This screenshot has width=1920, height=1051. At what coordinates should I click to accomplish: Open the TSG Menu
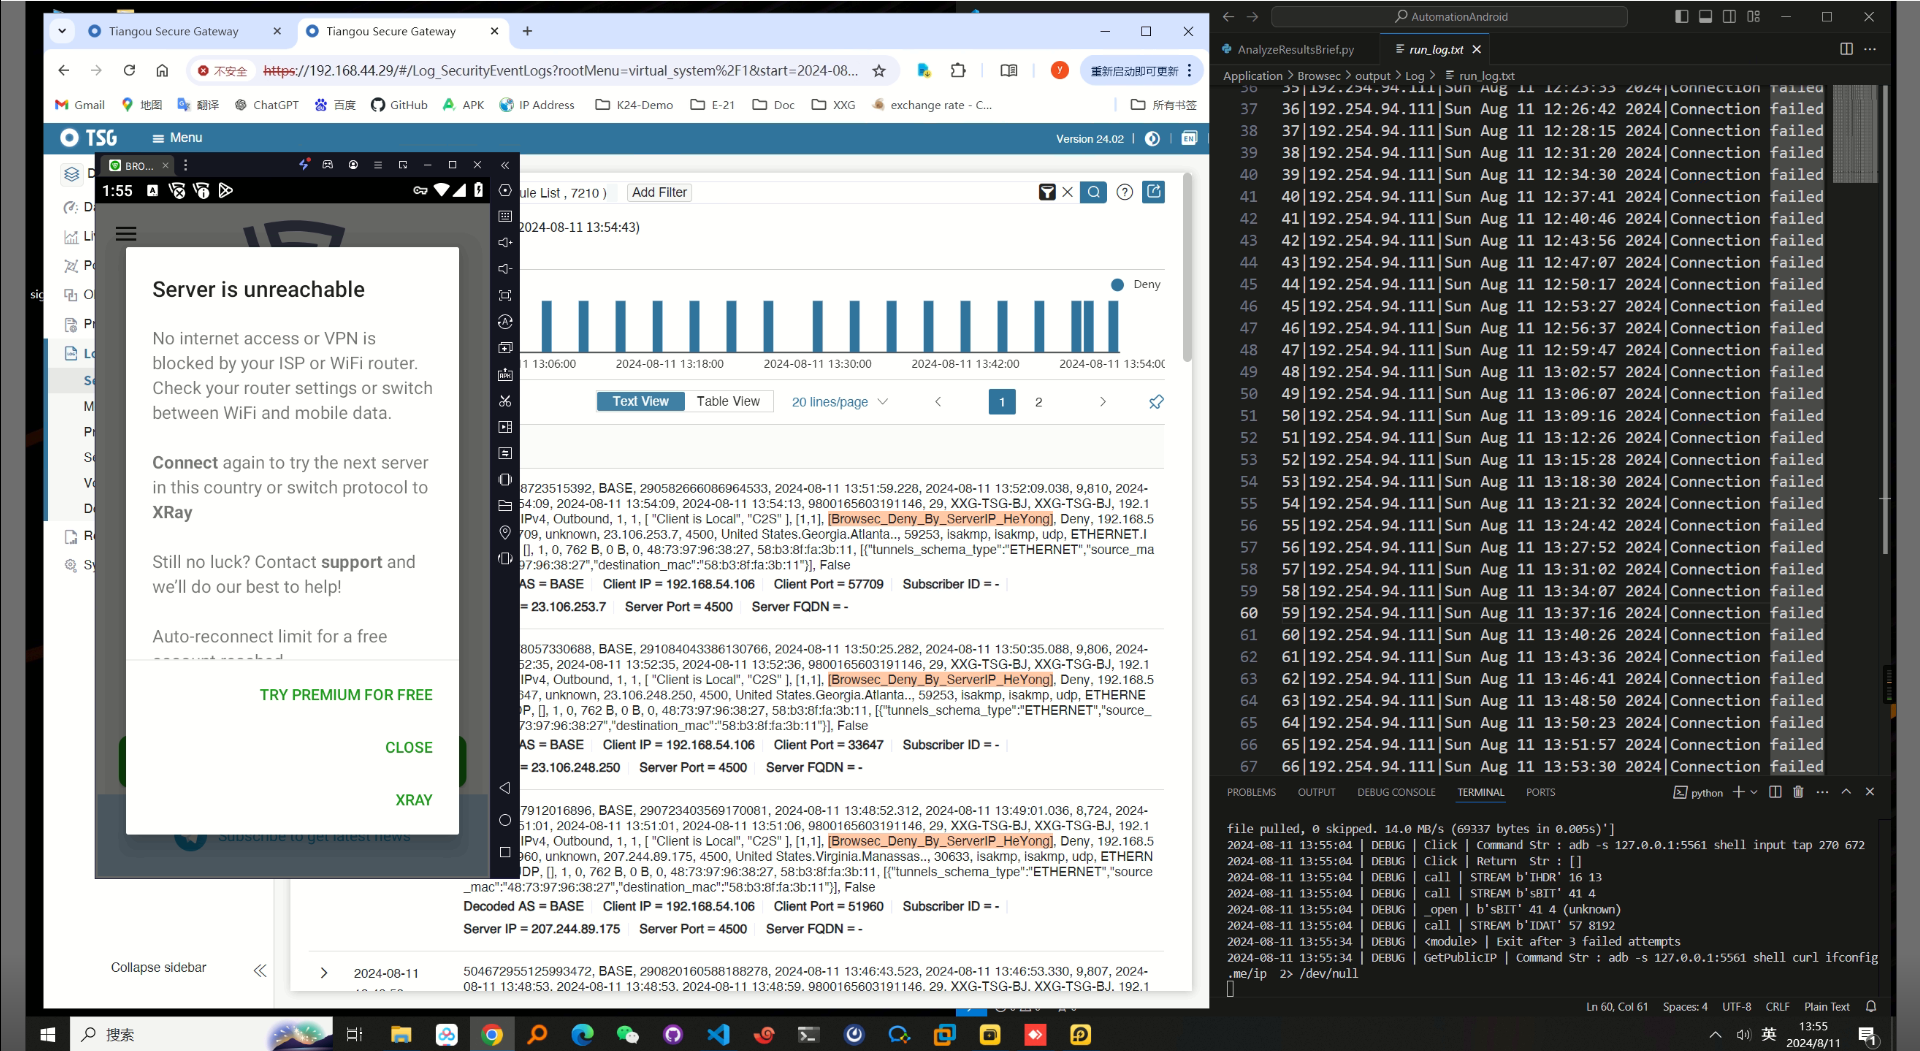[177, 138]
